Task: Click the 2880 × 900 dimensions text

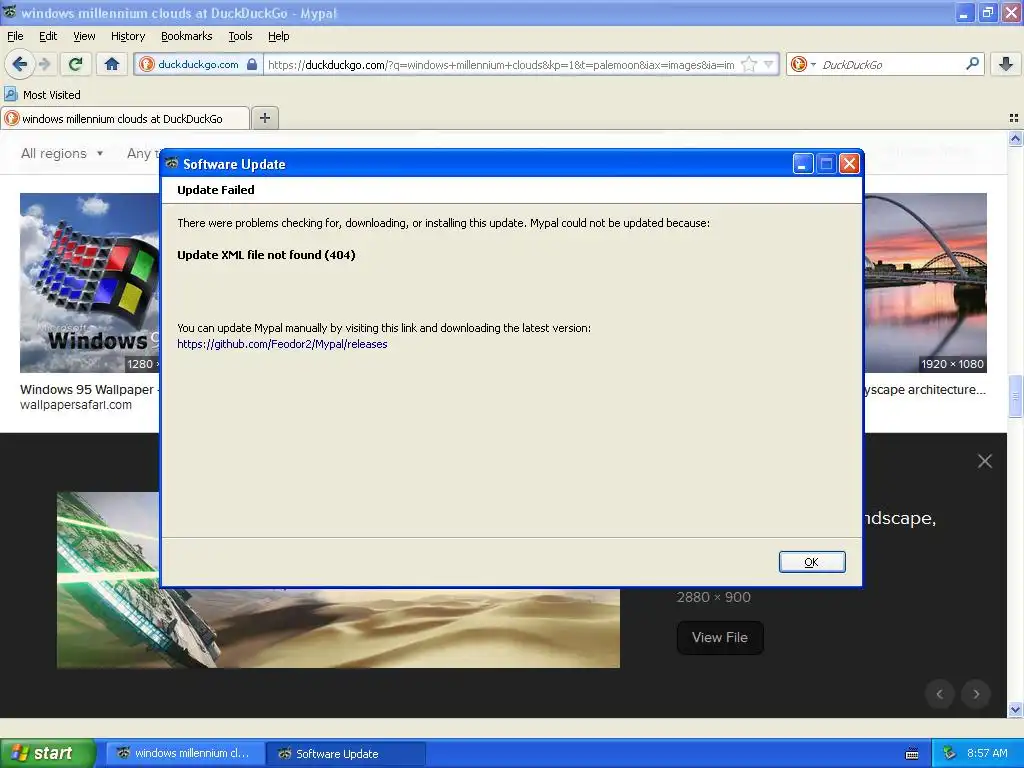Action: 713,597
